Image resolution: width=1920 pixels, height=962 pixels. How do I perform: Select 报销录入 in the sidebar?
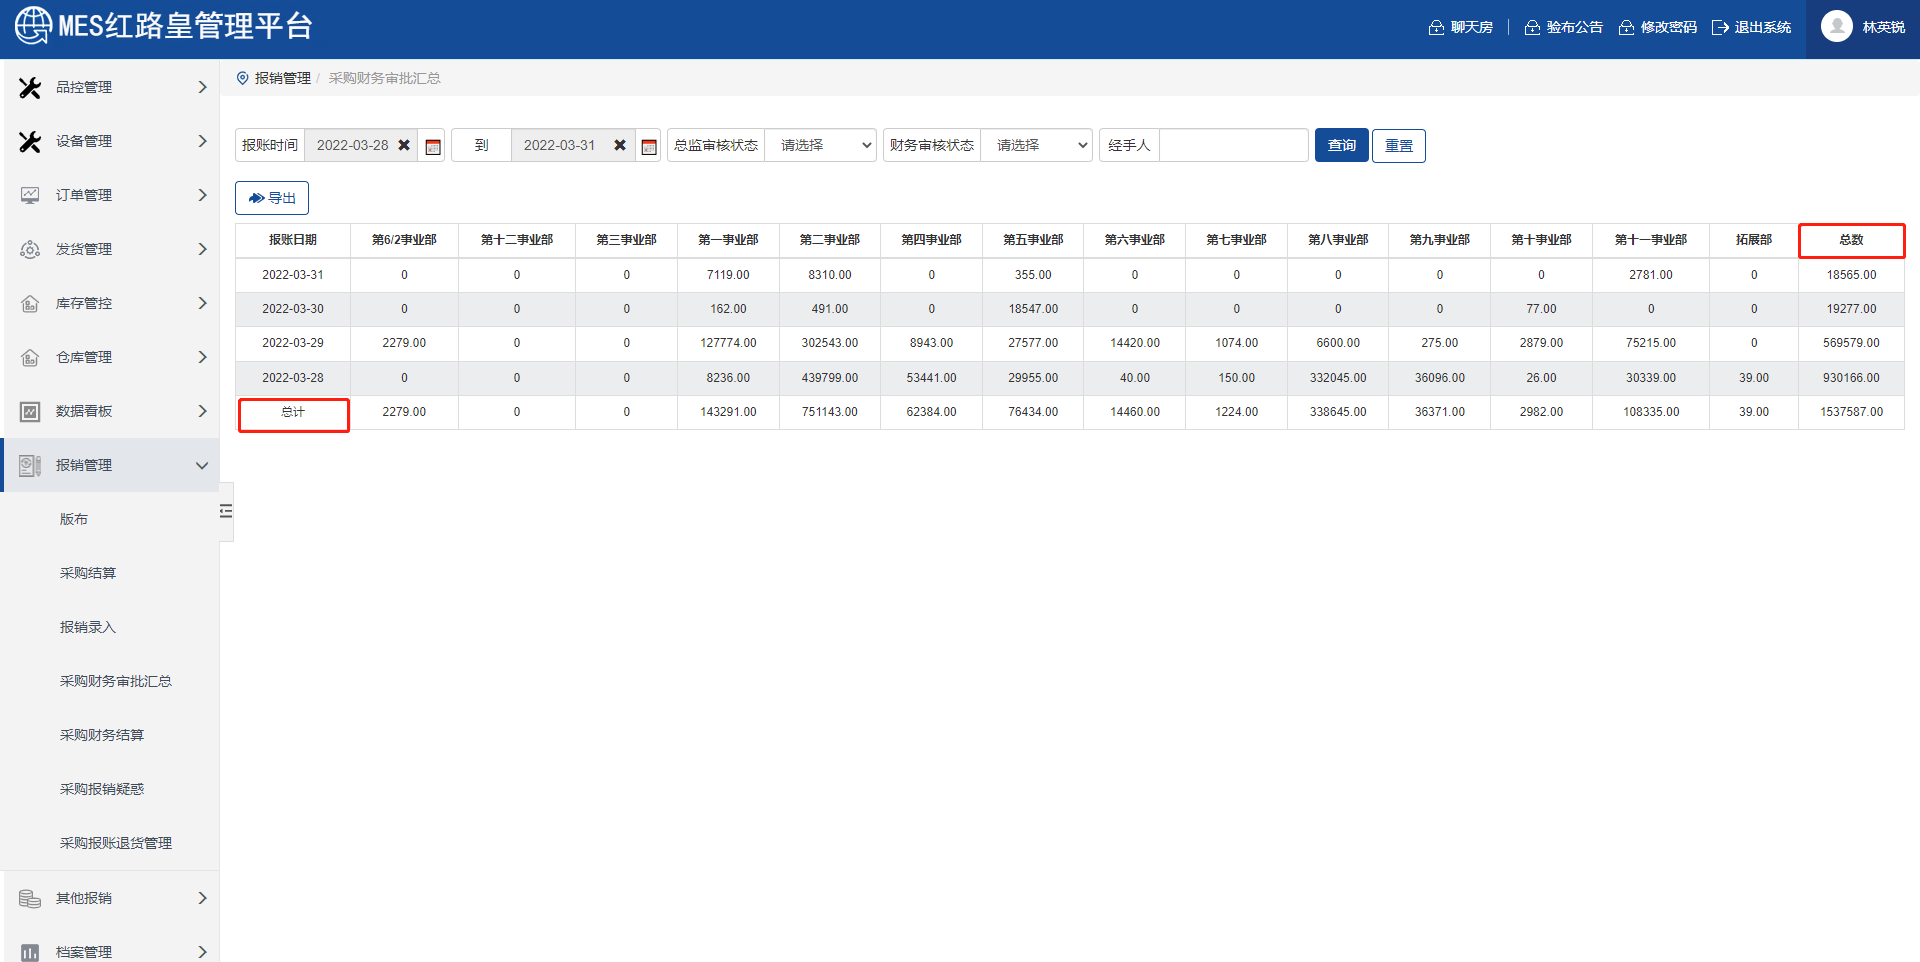(88, 627)
